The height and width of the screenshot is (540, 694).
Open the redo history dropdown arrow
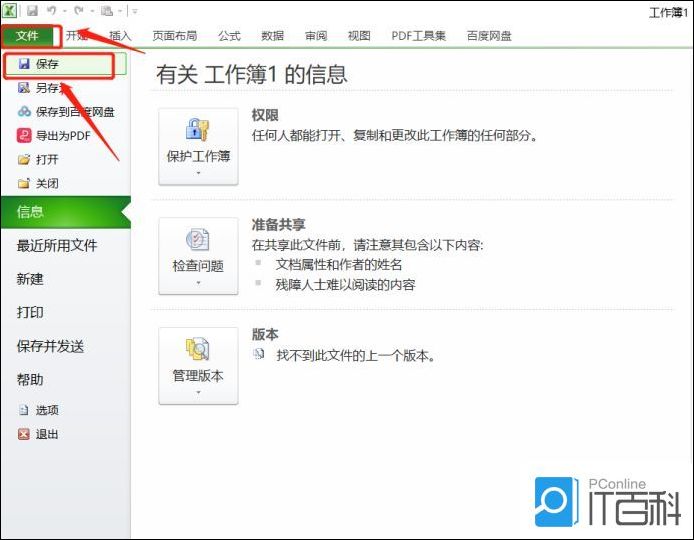92,11
